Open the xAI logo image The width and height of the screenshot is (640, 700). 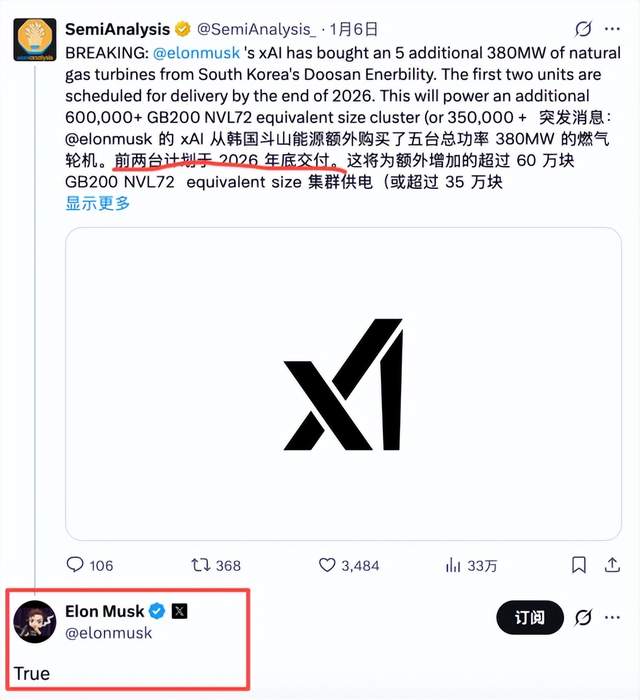point(343,385)
